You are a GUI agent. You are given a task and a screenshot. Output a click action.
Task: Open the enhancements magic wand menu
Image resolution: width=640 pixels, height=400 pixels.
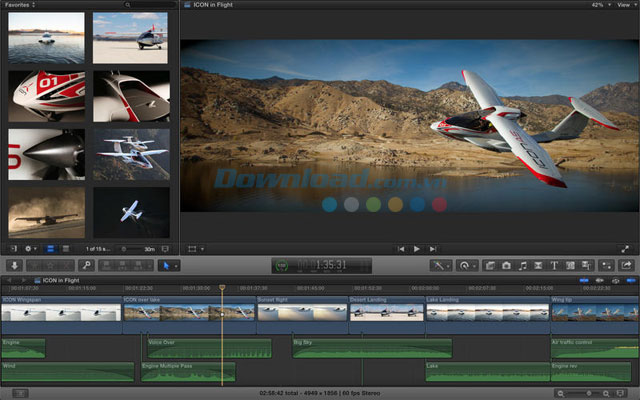point(441,265)
